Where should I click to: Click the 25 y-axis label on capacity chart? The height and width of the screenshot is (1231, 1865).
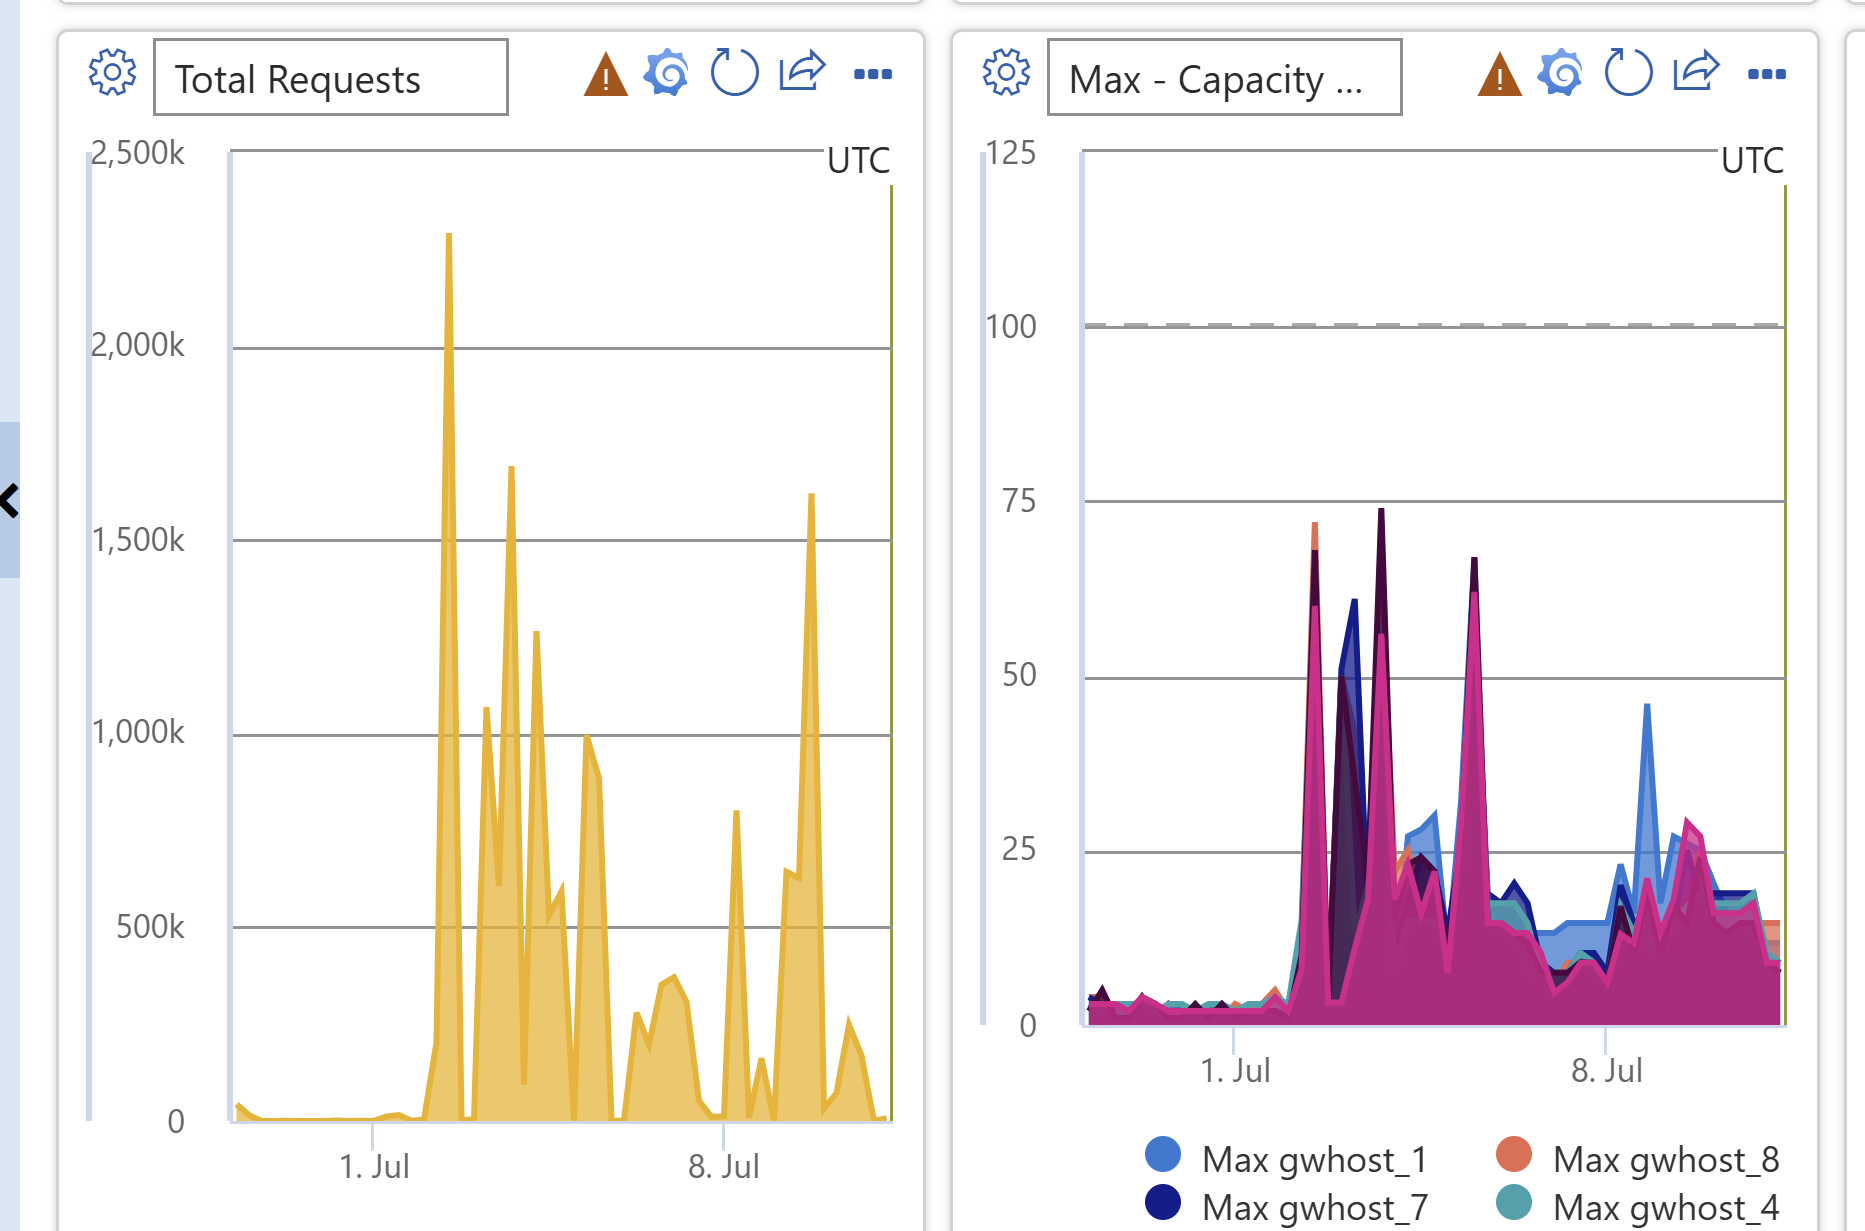(x=1019, y=850)
